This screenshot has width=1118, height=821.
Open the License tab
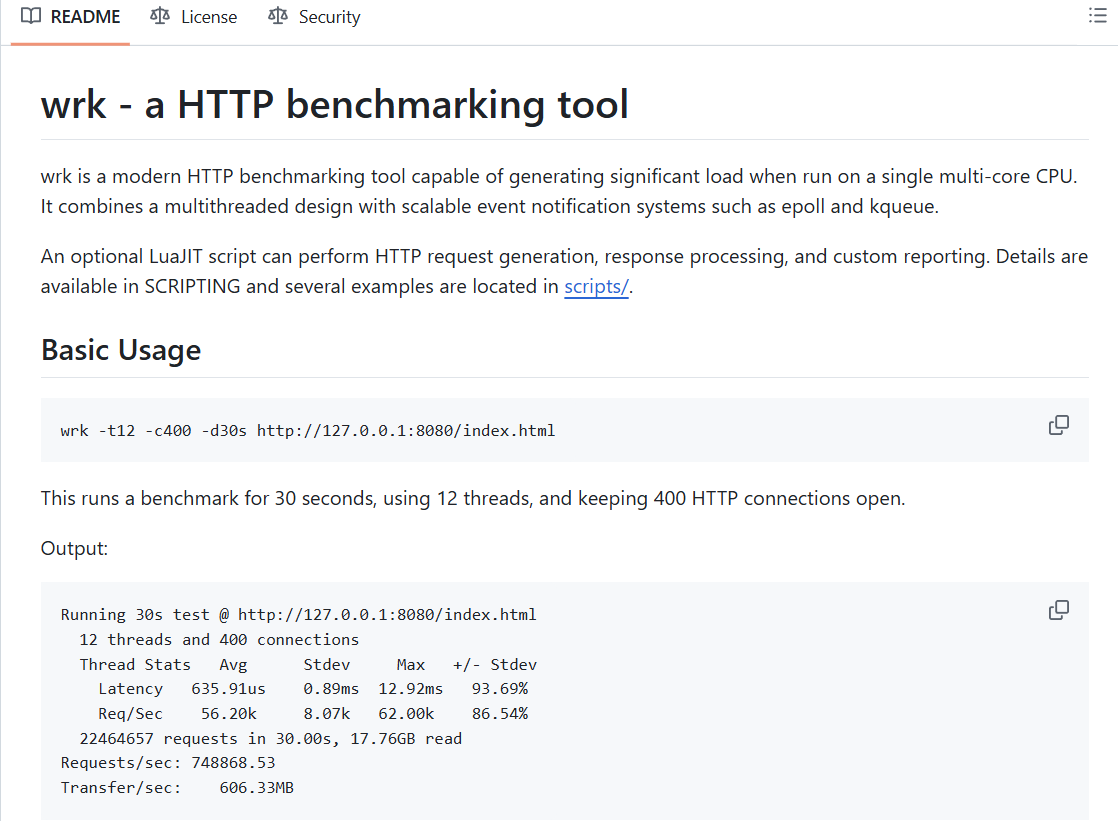(x=208, y=17)
